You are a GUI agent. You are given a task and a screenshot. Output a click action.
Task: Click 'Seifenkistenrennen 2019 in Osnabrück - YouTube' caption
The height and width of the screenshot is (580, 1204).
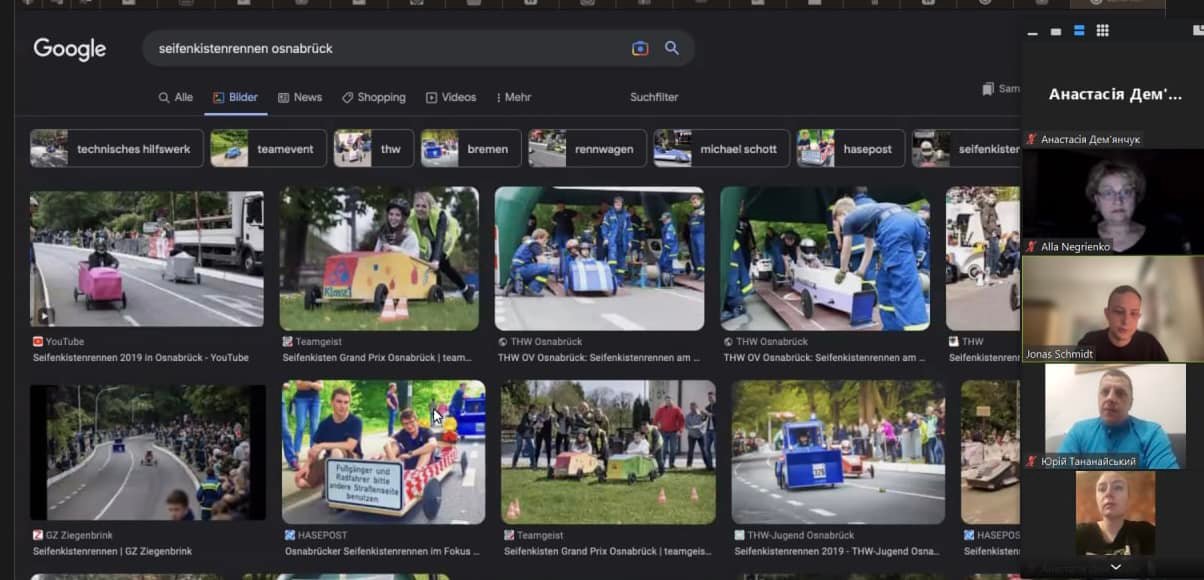click(141, 357)
